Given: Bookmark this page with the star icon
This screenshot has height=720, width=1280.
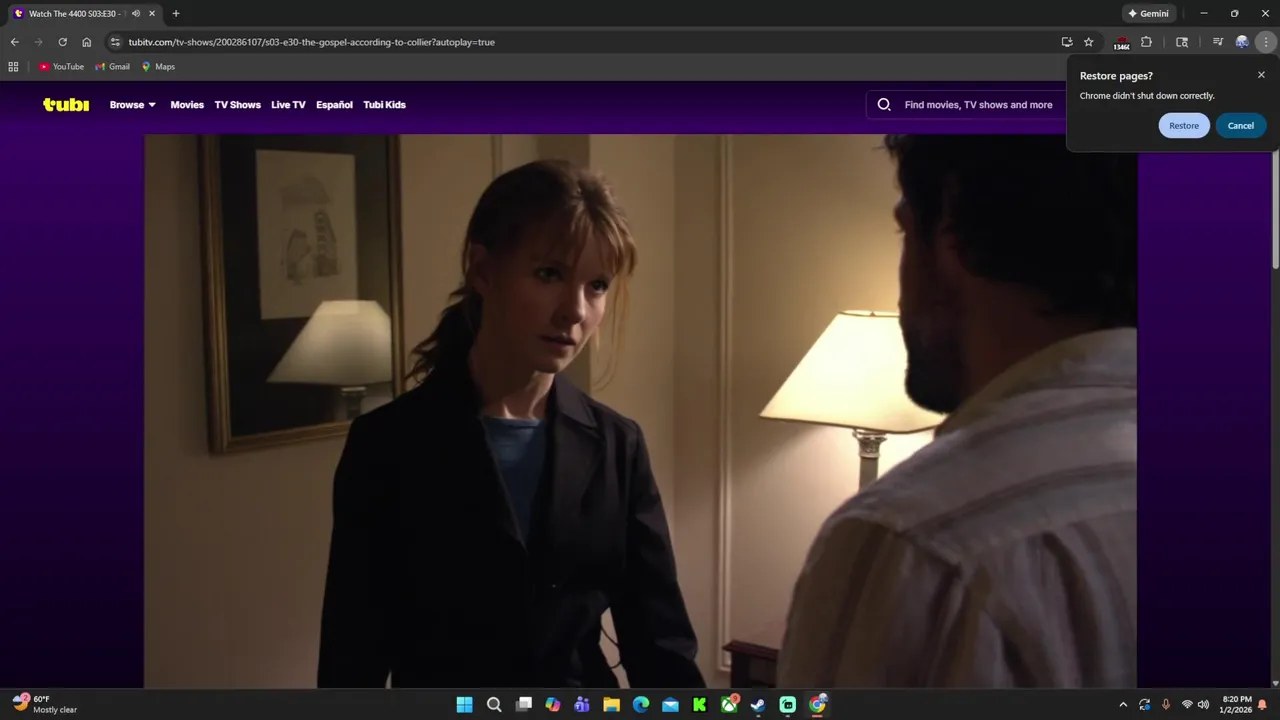Looking at the screenshot, I should coord(1089,42).
